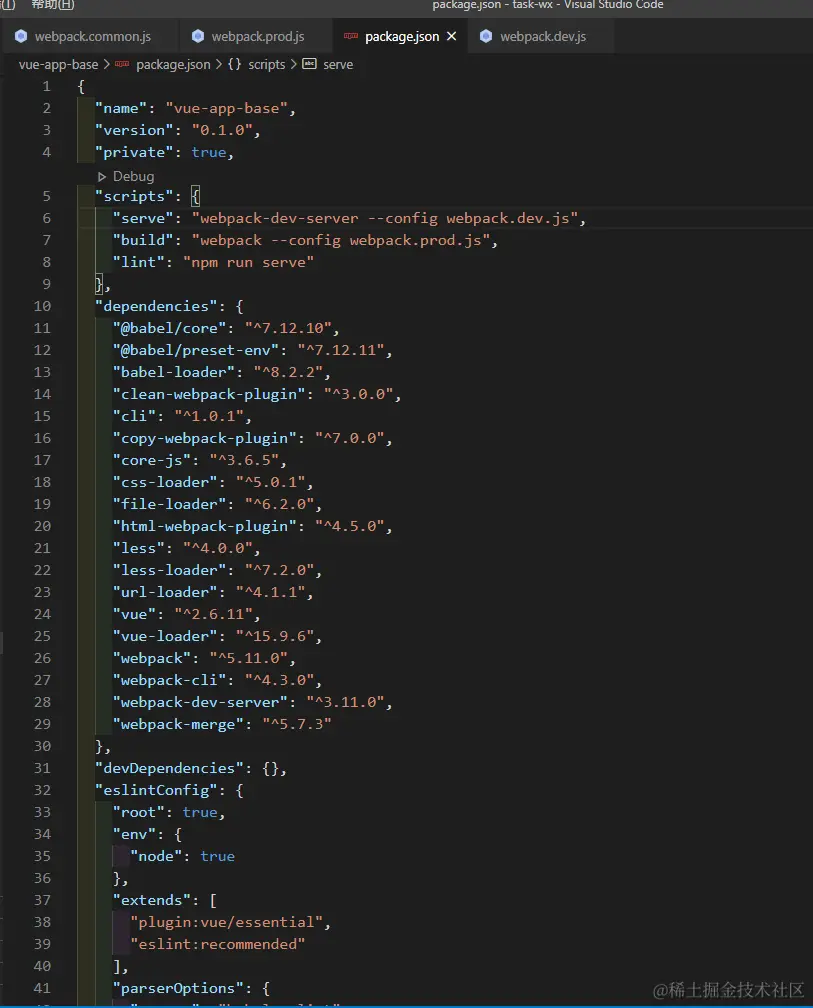Click the "plugin:vue/essential" string
The image size is (813, 1008).
(226, 922)
